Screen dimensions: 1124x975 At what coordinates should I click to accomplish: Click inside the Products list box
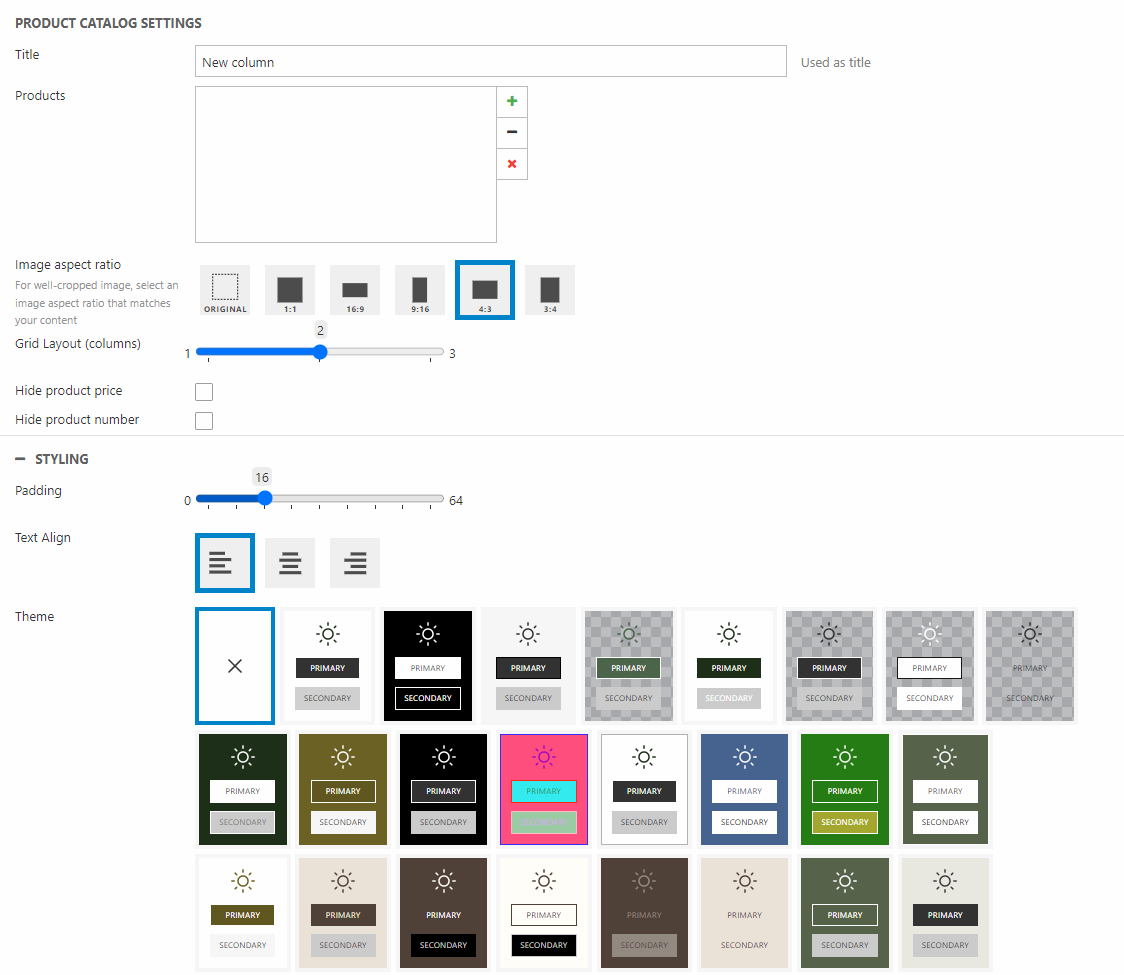pos(345,165)
